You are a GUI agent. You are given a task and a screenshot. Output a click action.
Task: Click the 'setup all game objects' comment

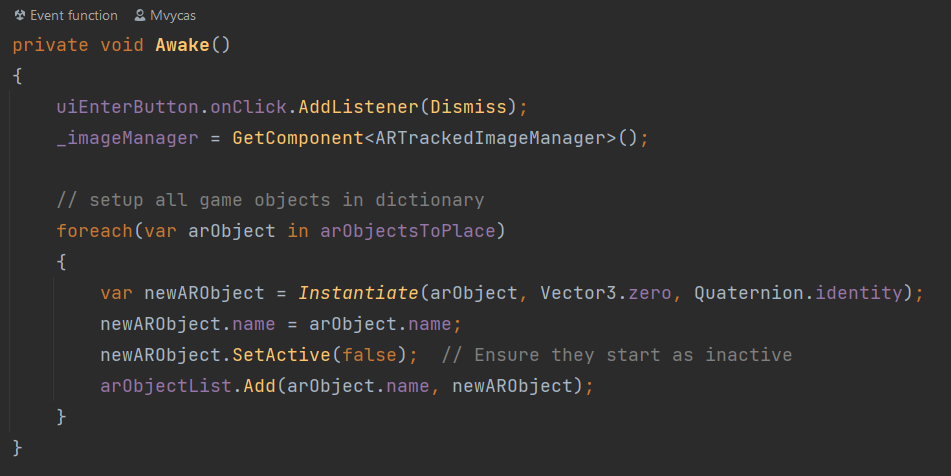coord(270,200)
